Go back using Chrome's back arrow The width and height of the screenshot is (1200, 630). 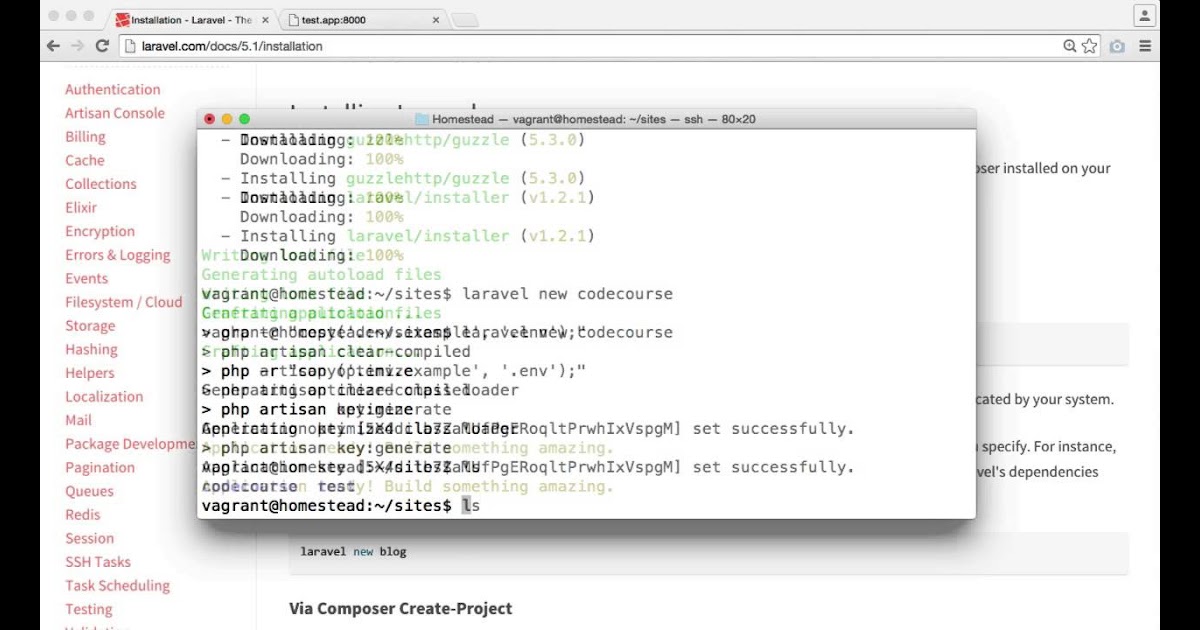pos(53,46)
